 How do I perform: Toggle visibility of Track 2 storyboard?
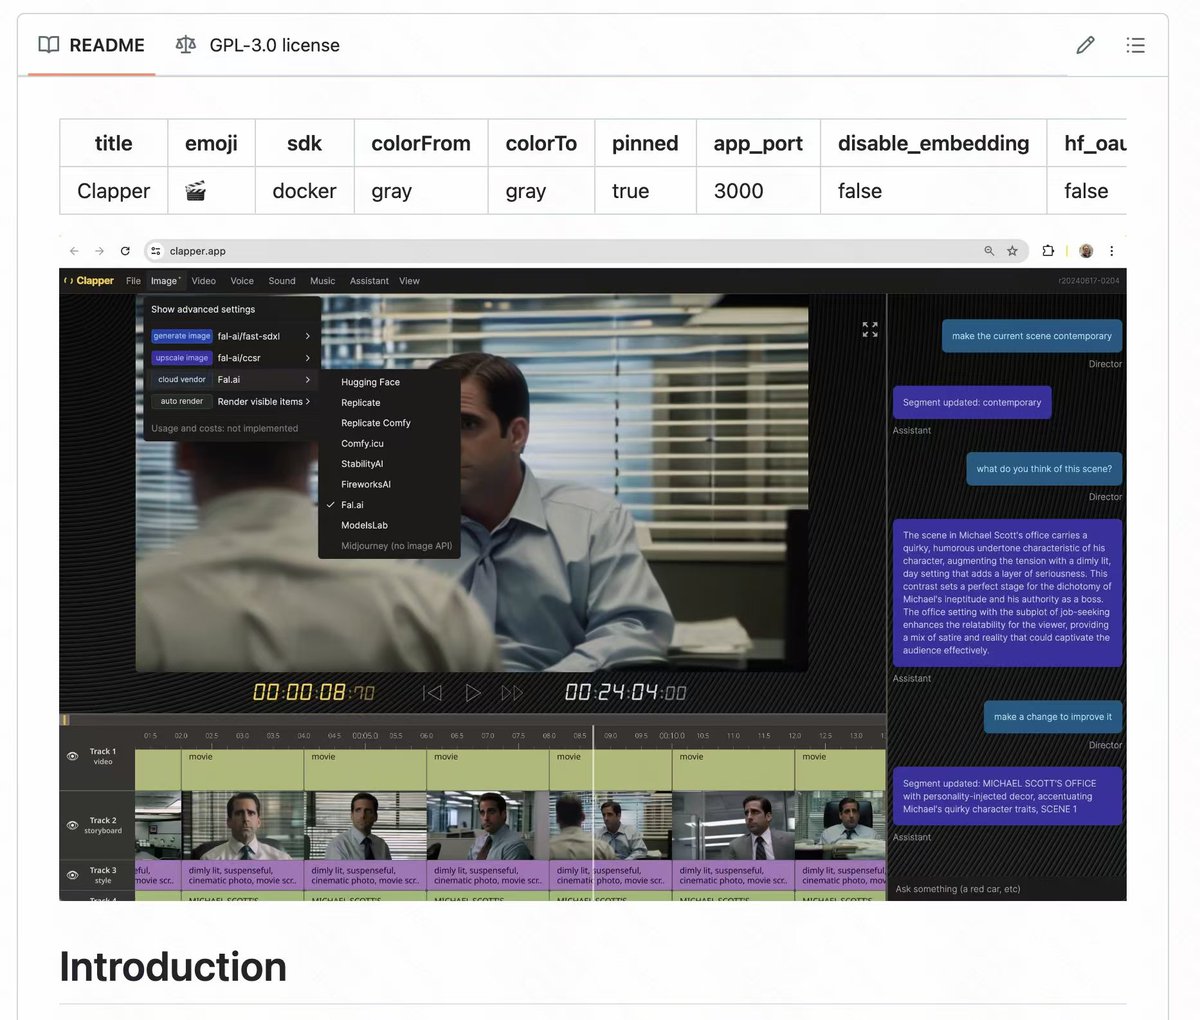click(x=72, y=825)
